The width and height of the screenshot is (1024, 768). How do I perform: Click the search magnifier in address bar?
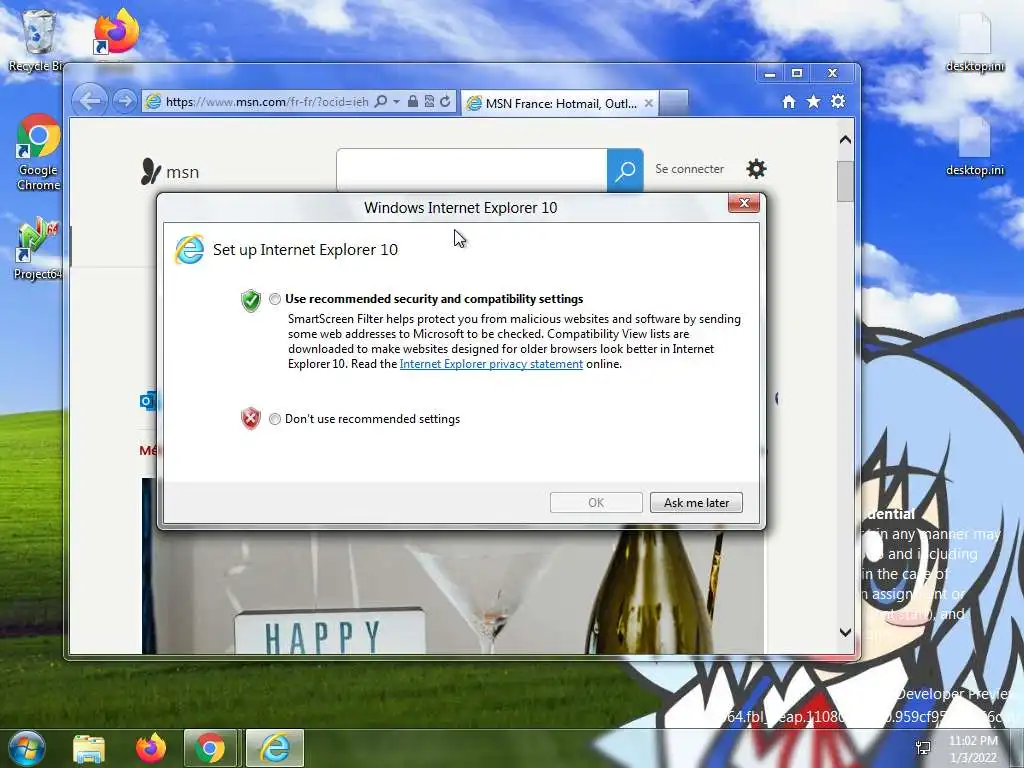(x=381, y=101)
